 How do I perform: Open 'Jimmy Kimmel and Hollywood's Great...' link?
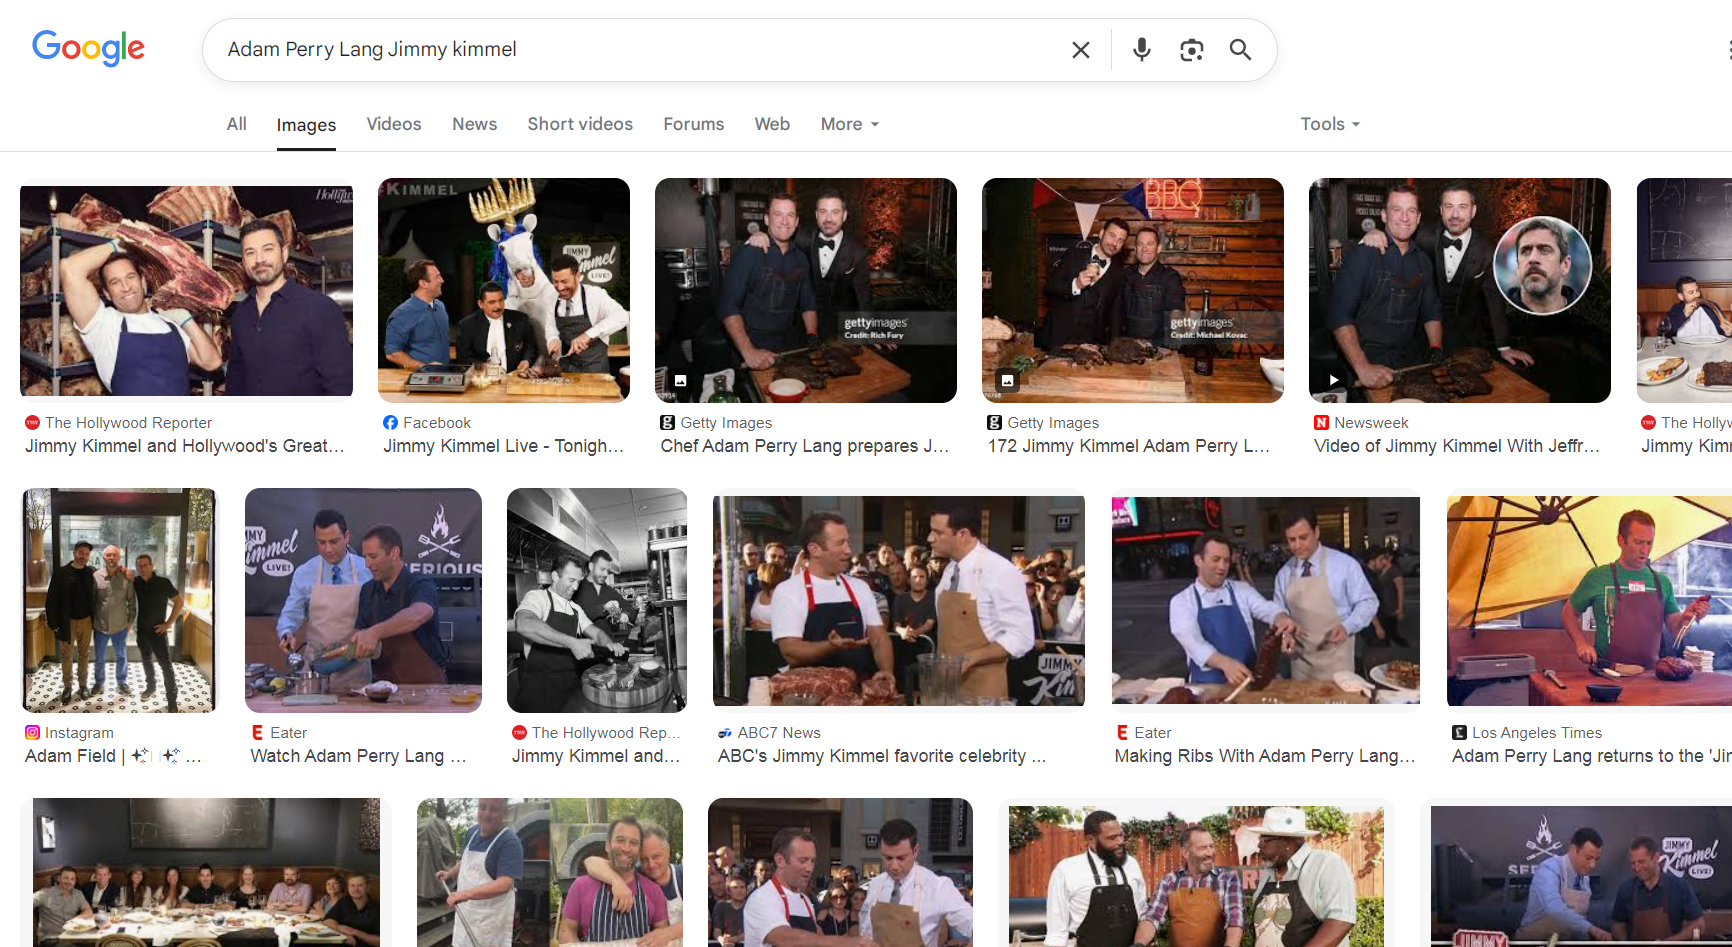pos(185,446)
